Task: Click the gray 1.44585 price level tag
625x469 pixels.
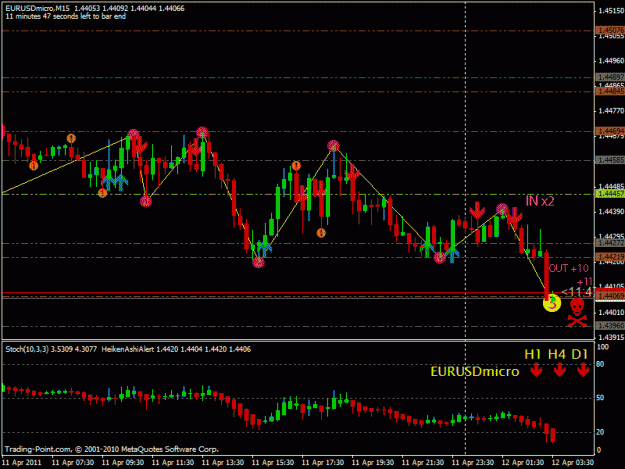Action: (x=610, y=160)
